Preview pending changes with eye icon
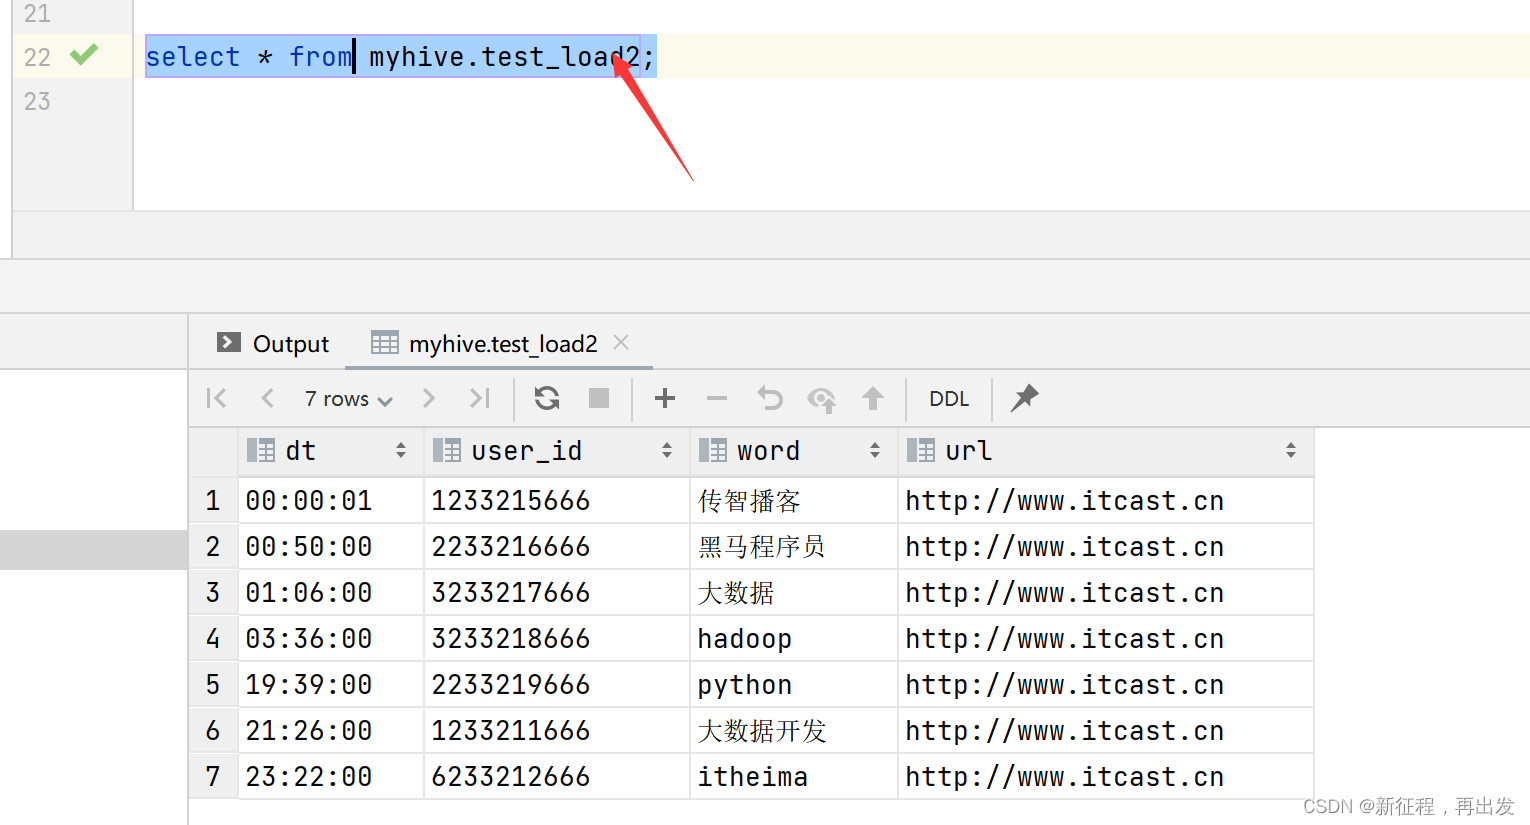Screen dimensions: 1530x825 tap(822, 399)
